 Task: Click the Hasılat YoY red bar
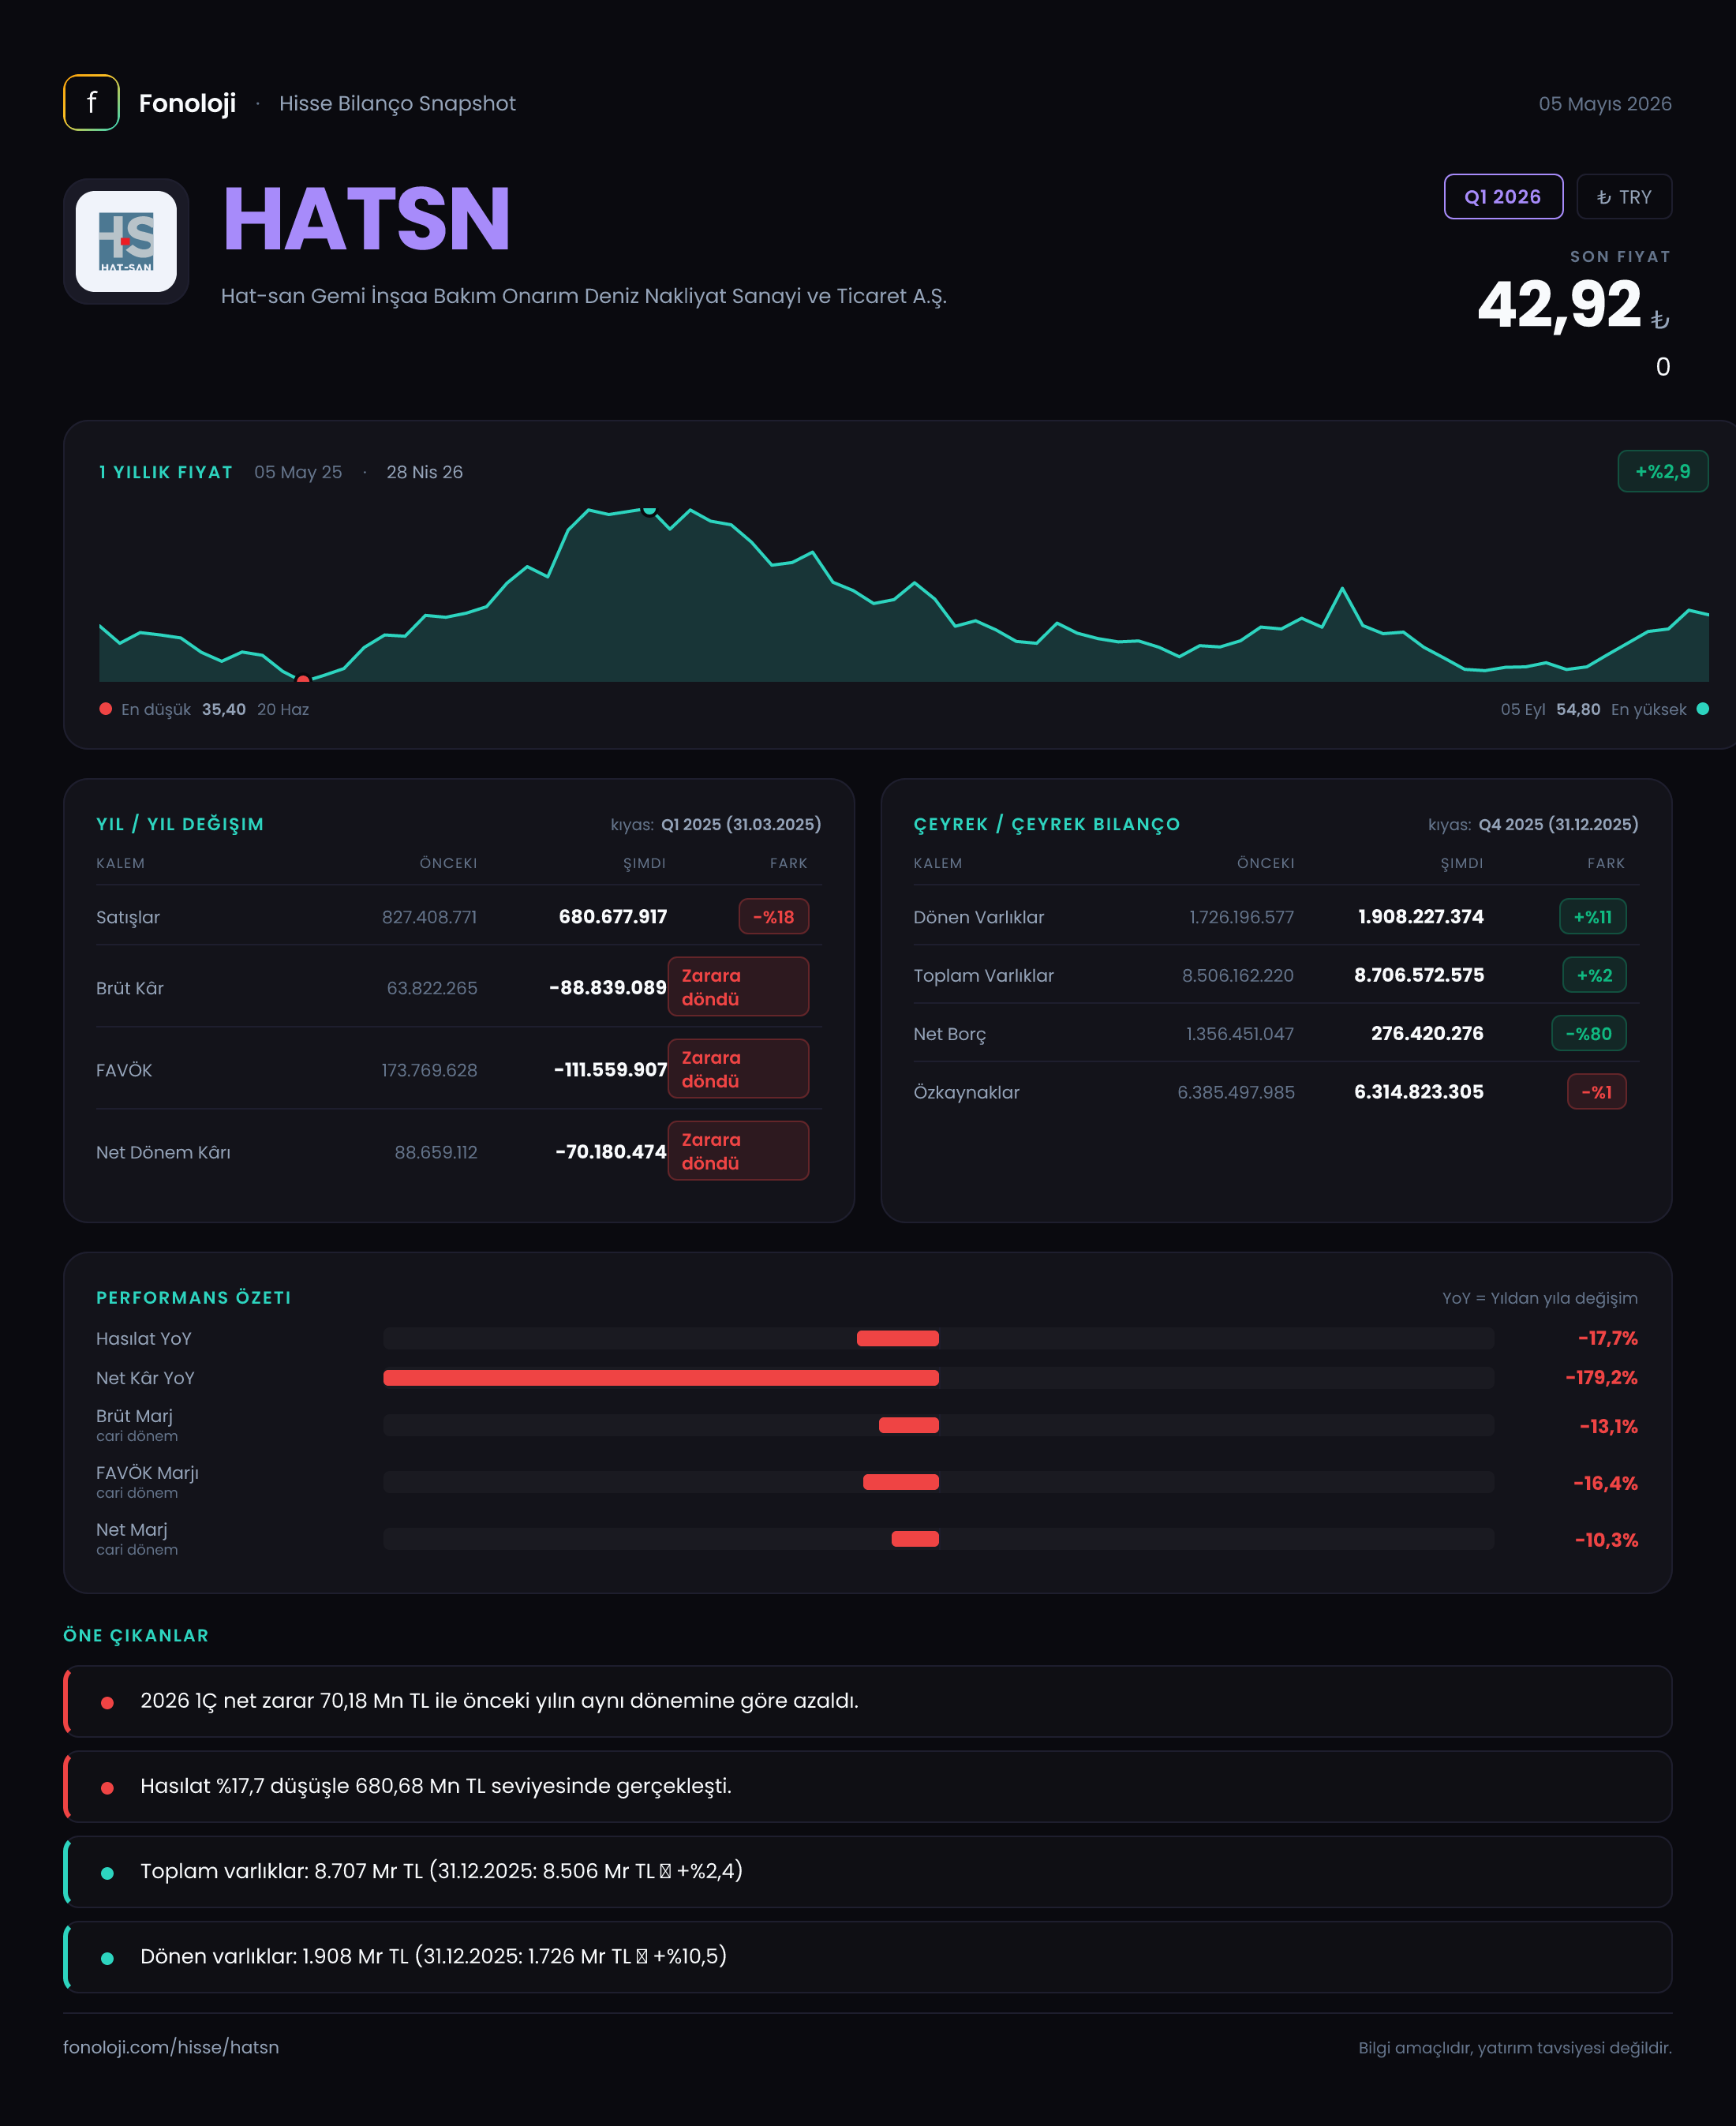897,1338
